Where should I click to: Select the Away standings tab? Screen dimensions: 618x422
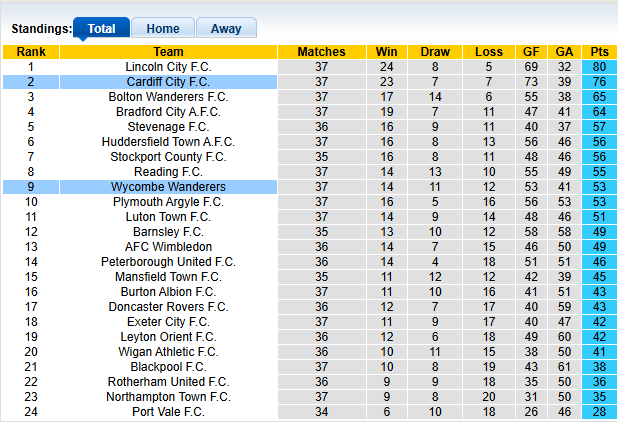coord(226,29)
